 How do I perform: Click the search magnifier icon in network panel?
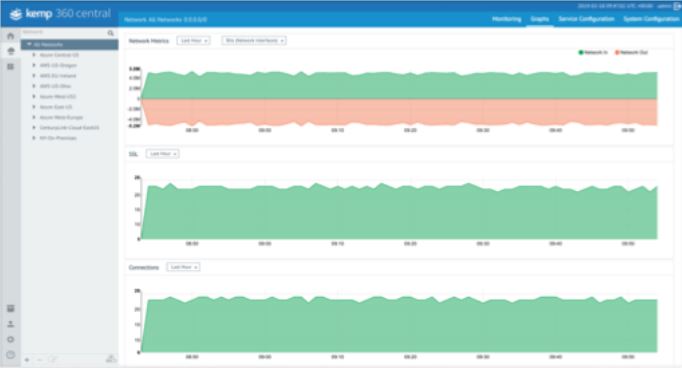coord(110,33)
